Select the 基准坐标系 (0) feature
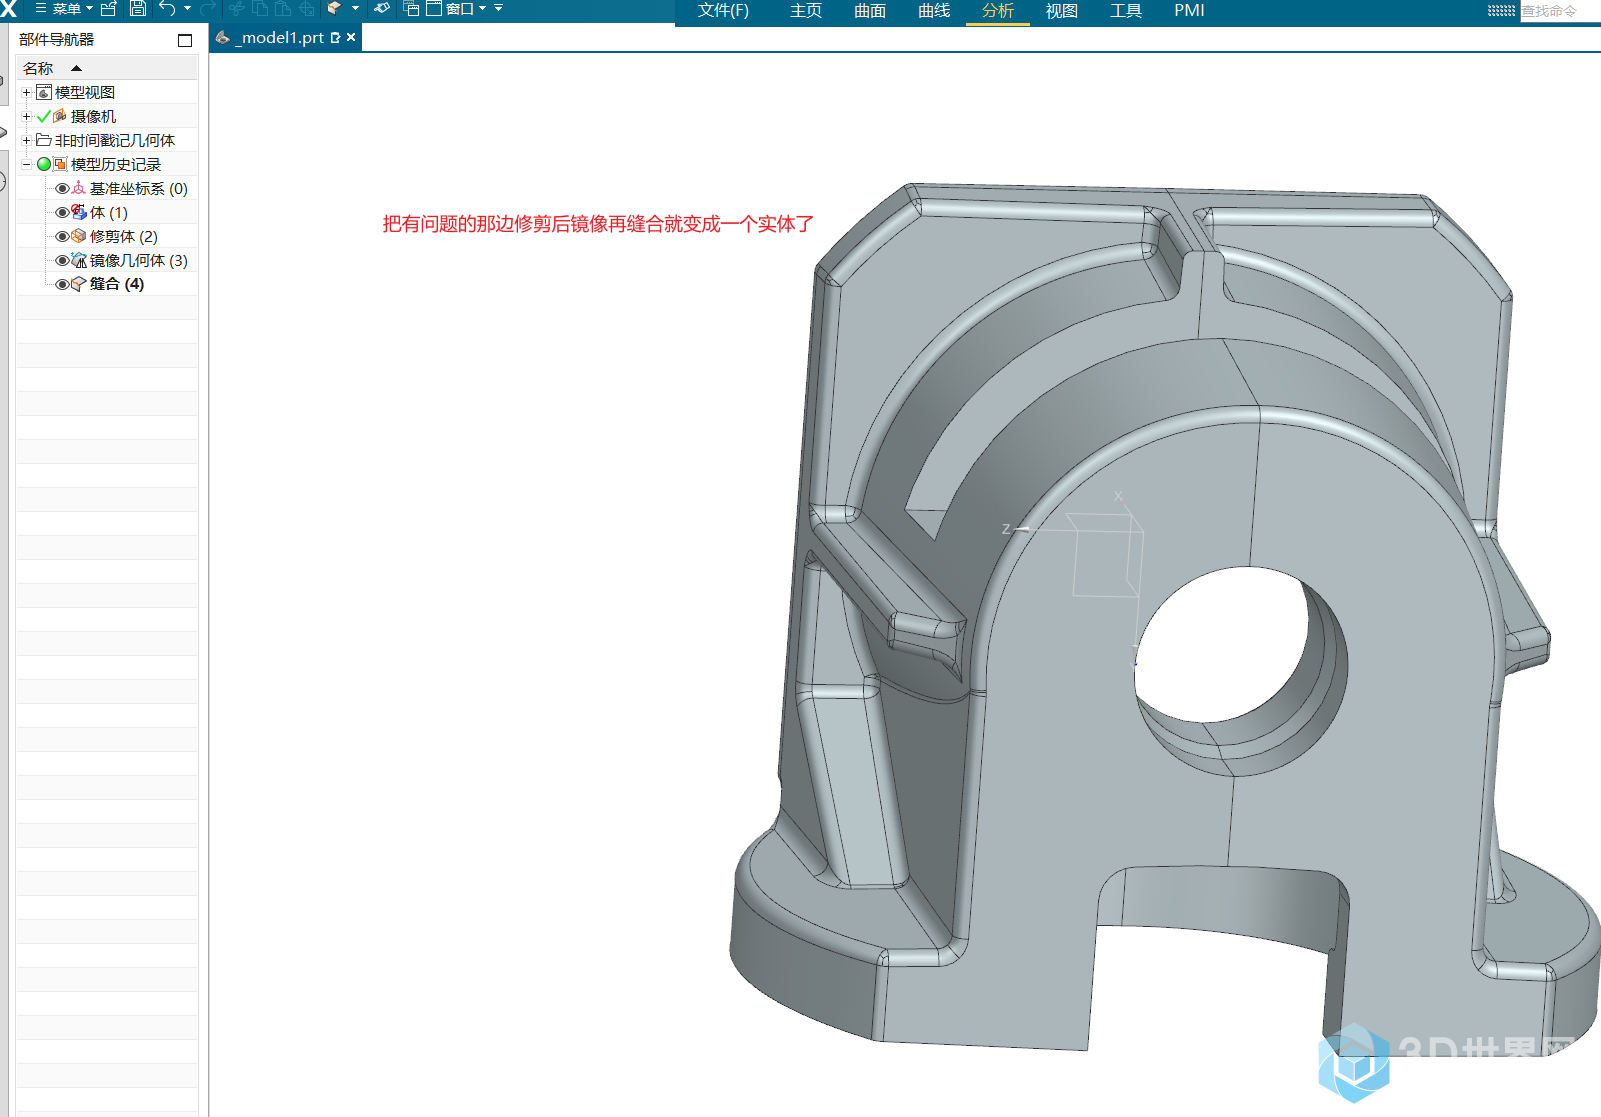1601x1117 pixels. point(138,189)
